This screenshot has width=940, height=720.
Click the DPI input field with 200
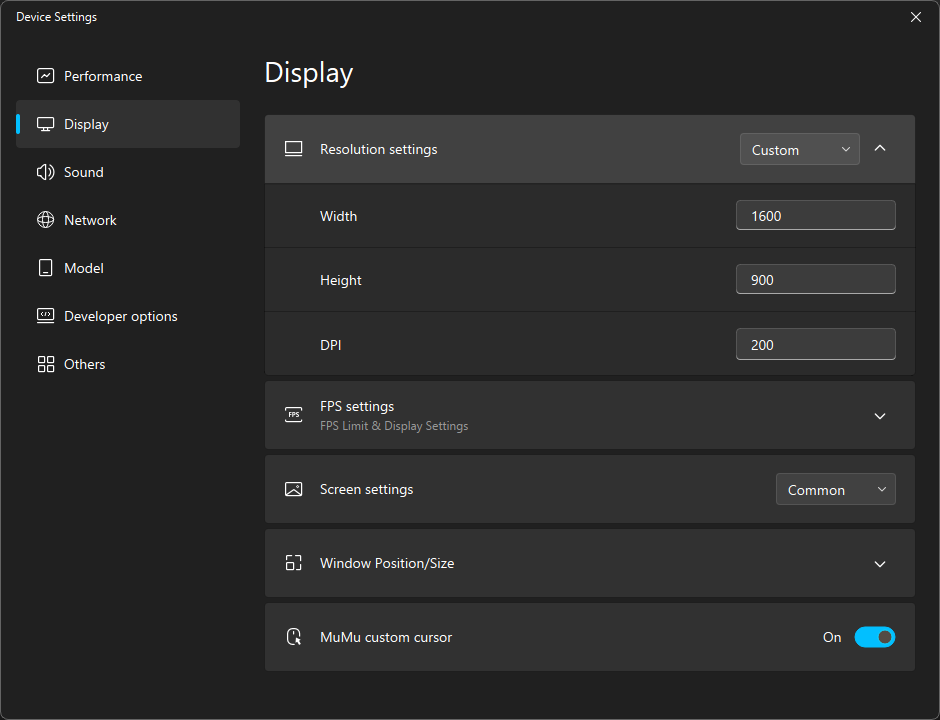pyautogui.click(x=816, y=344)
